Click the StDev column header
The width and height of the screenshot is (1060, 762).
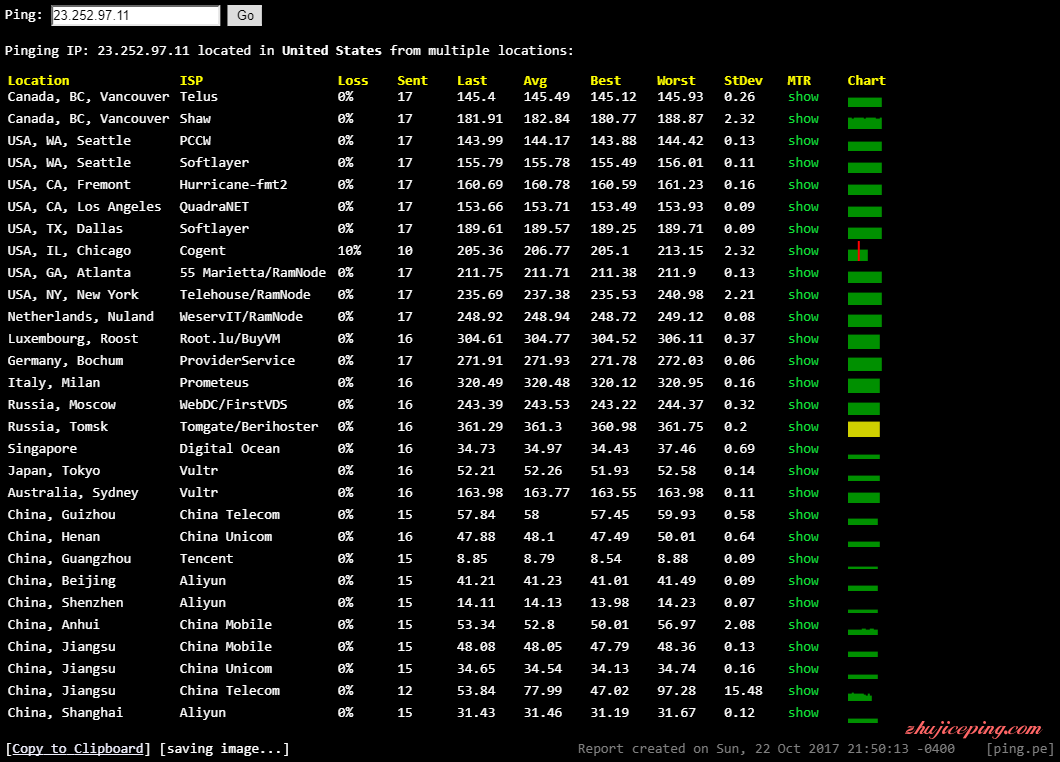pyautogui.click(x=743, y=80)
